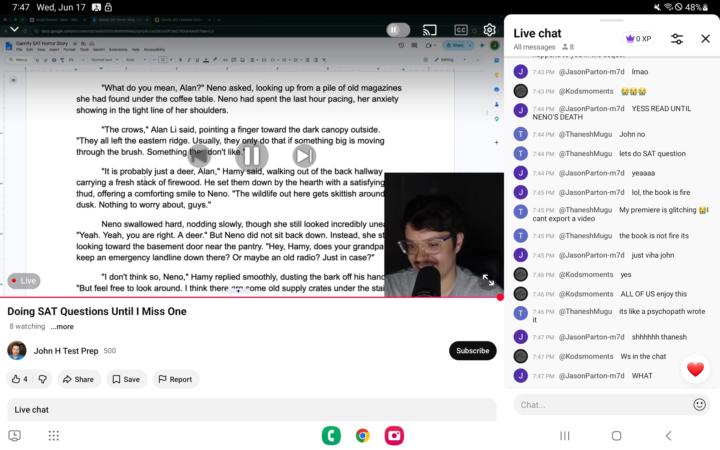Viewport: 720px width, 450px height.
Task: Open the video settings gear
Action: 489,30
